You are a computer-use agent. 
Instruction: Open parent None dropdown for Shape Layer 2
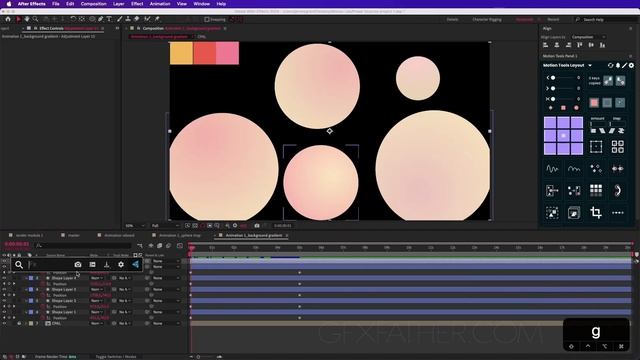(x=166, y=301)
